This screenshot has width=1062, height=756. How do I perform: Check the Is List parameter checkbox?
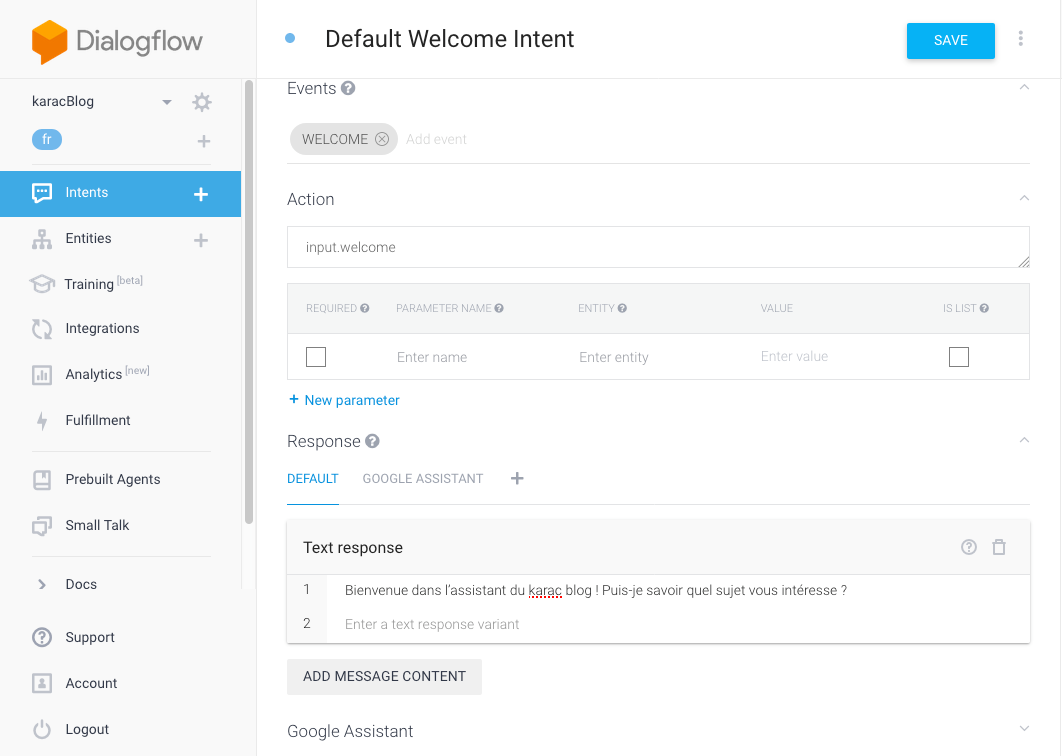point(959,357)
